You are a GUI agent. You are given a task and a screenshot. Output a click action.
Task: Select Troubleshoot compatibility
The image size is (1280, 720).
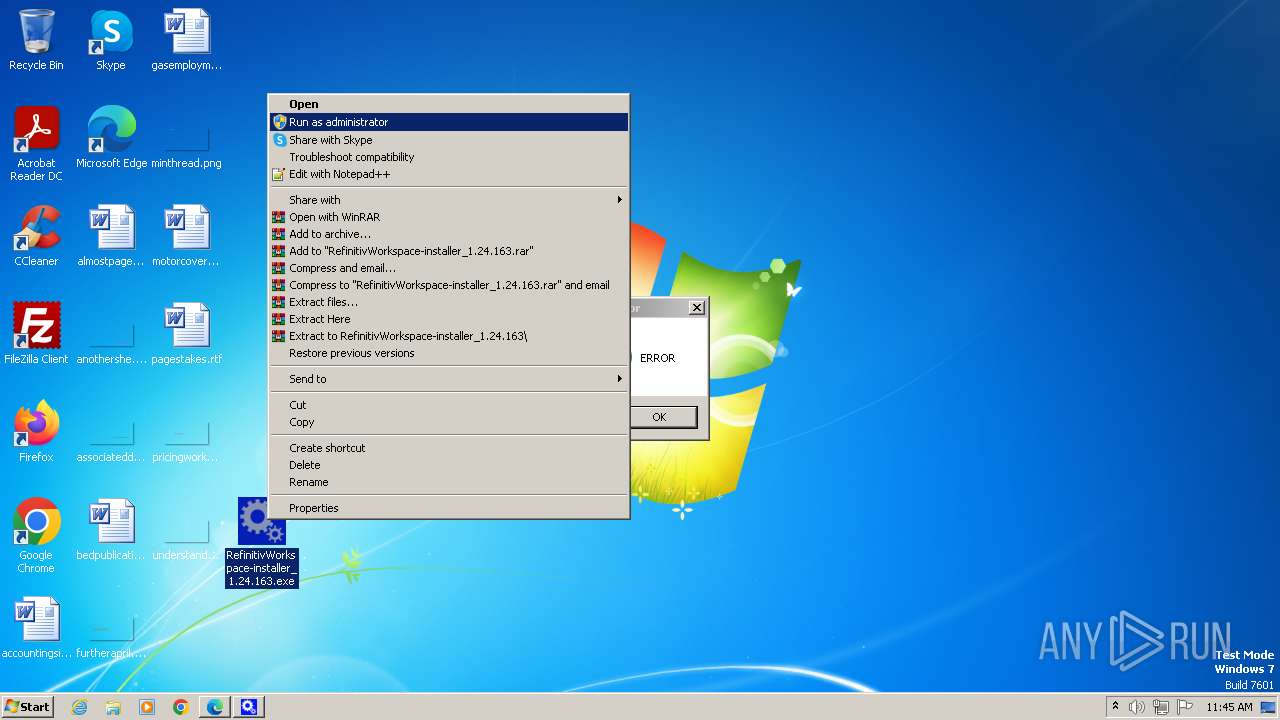click(449, 157)
